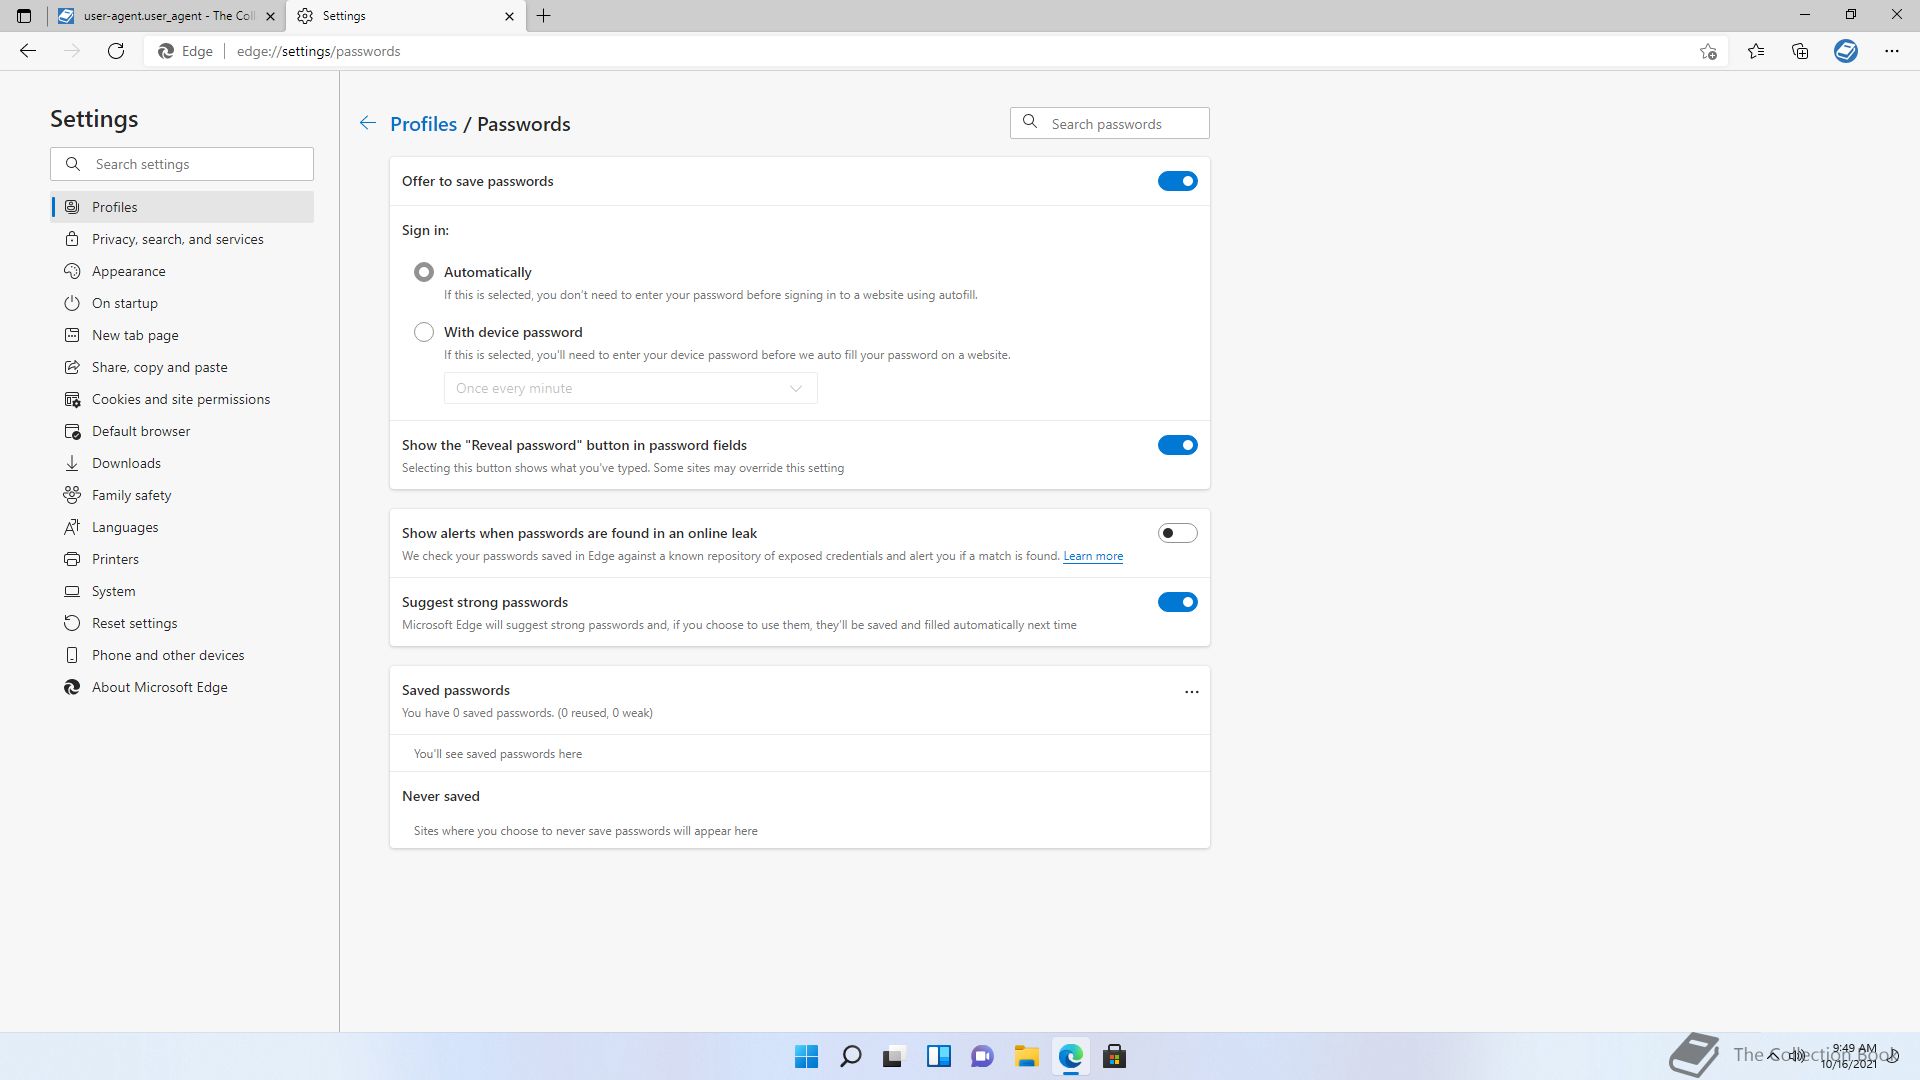
Task: Open Settings and more ellipsis menu
Action: 1892,51
